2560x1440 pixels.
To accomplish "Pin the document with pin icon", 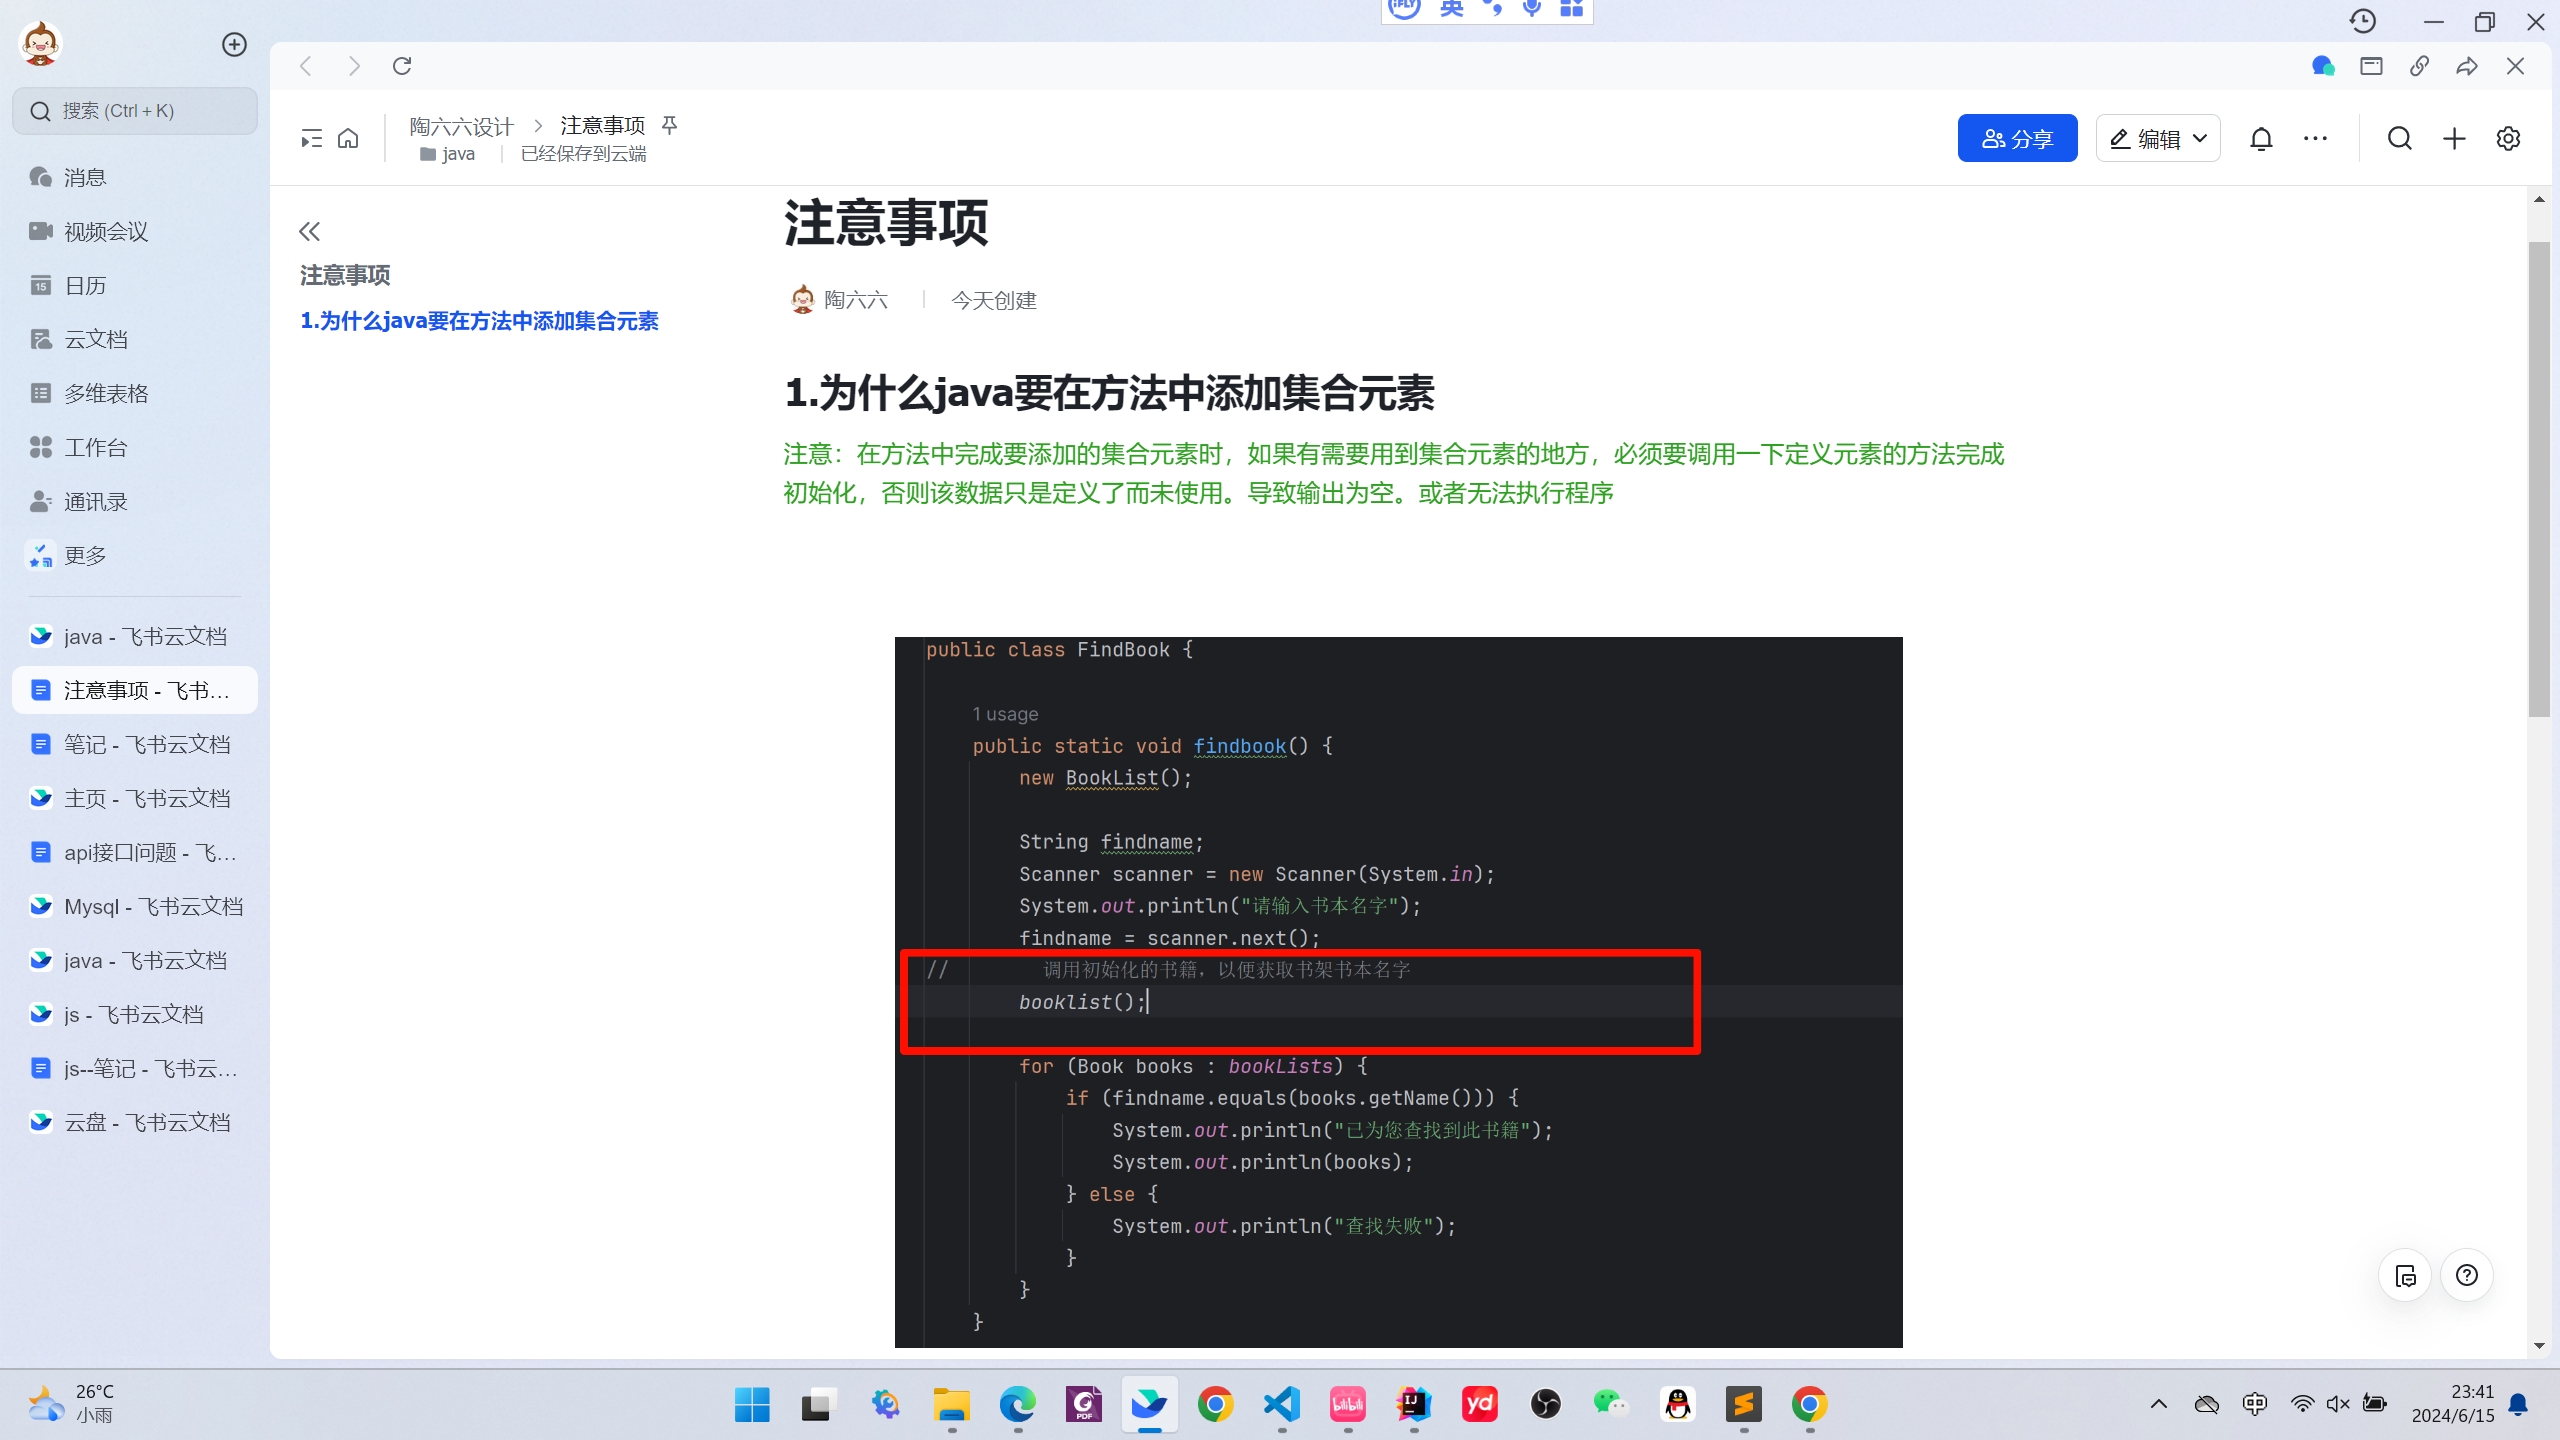I will (x=670, y=125).
